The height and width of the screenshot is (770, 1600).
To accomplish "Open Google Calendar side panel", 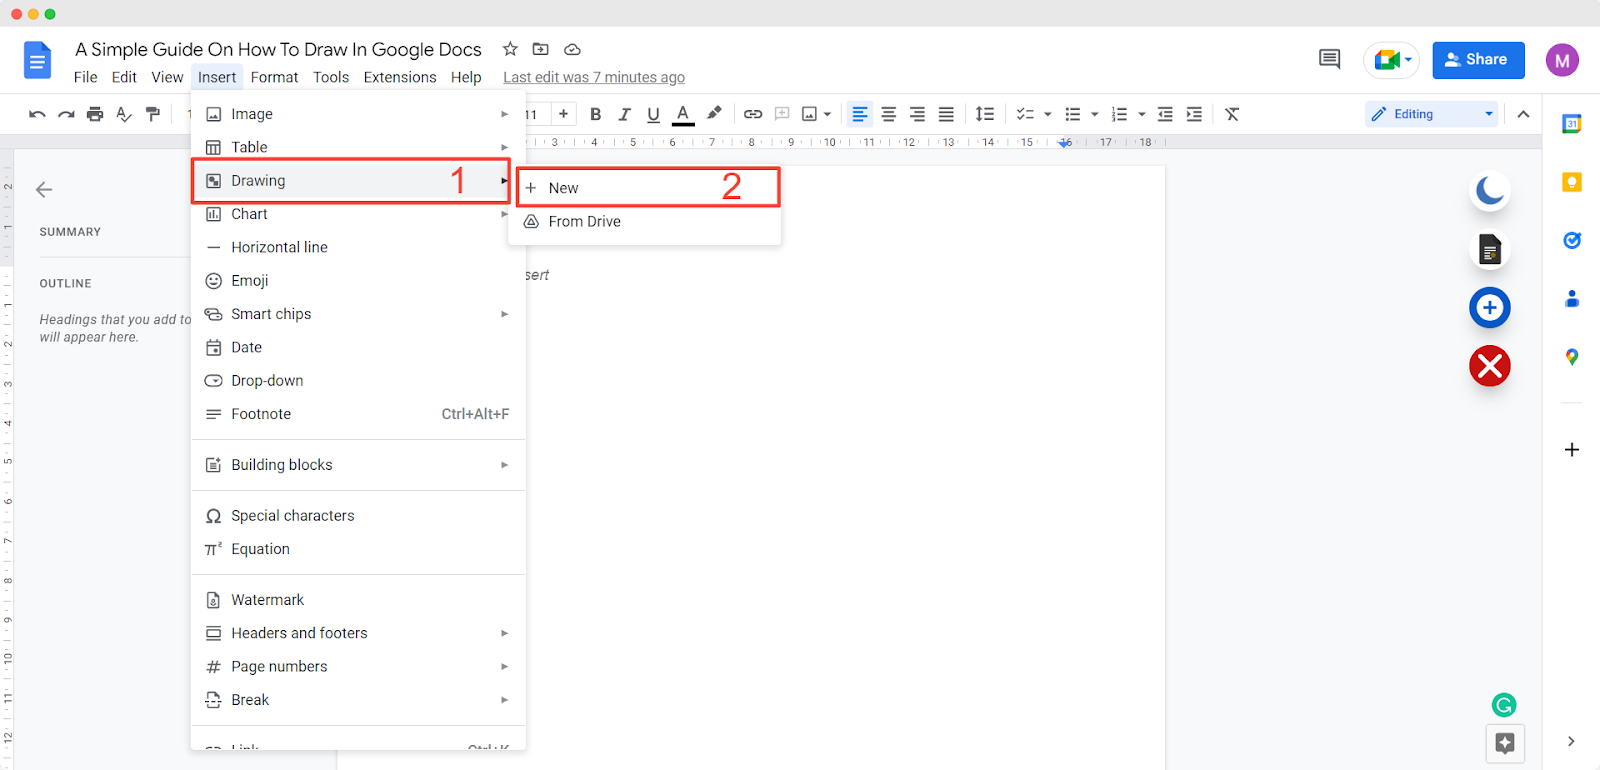I will (1572, 124).
